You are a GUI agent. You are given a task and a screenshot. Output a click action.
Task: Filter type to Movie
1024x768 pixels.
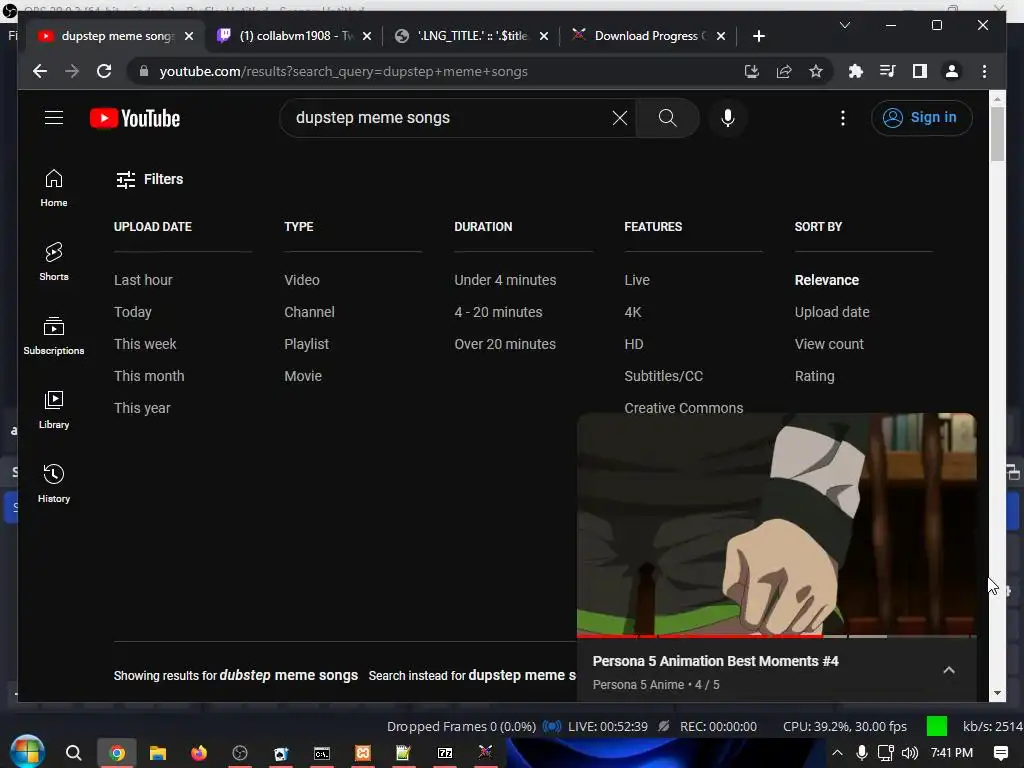tap(303, 376)
